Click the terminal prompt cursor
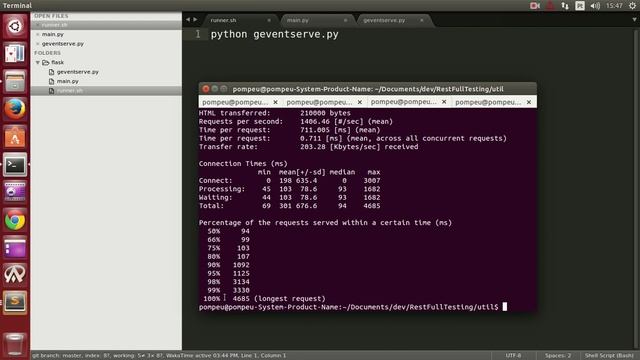This screenshot has height=360, width=640. tap(505, 307)
